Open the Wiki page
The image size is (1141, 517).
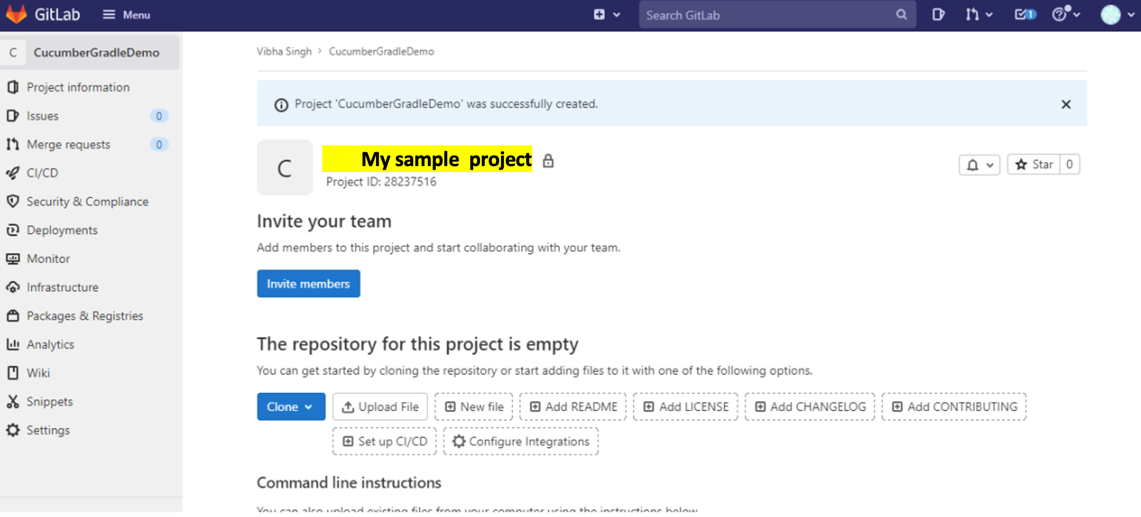pyautogui.click(x=39, y=373)
